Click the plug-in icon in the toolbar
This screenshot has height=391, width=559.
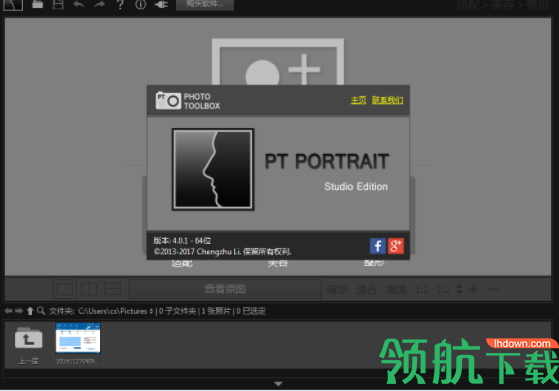pyautogui.click(x=161, y=5)
